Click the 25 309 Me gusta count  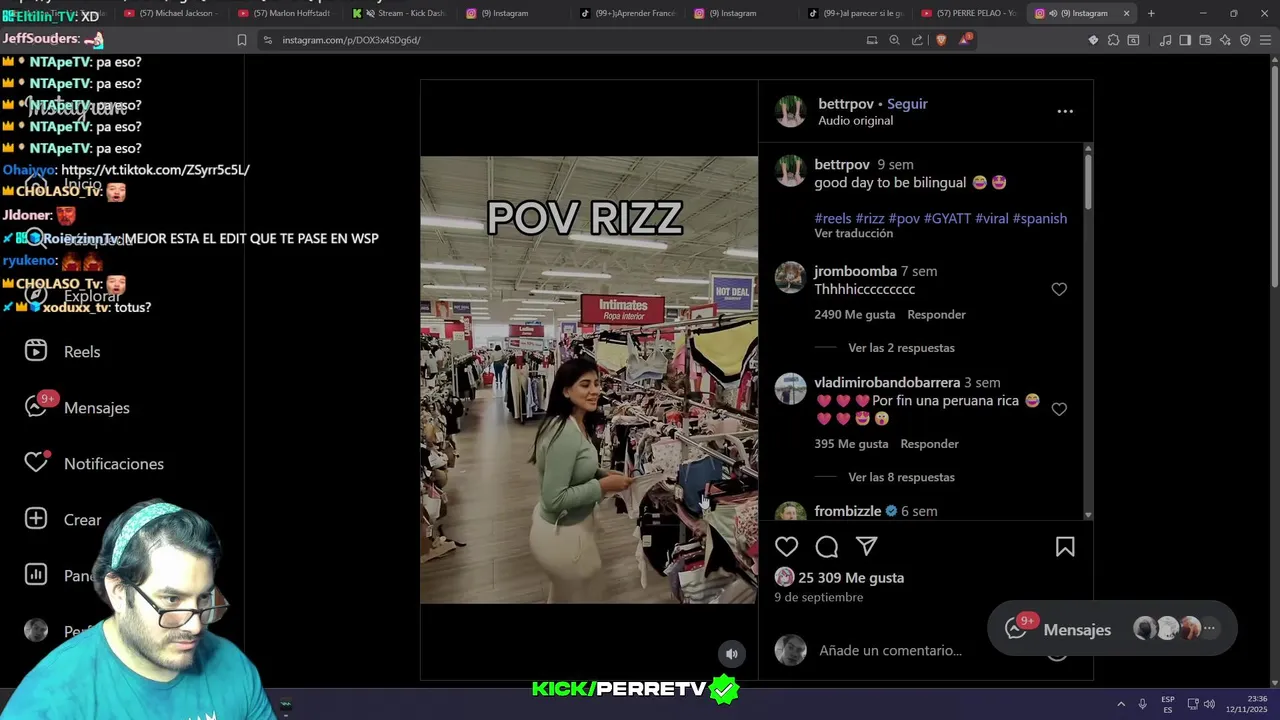point(851,577)
